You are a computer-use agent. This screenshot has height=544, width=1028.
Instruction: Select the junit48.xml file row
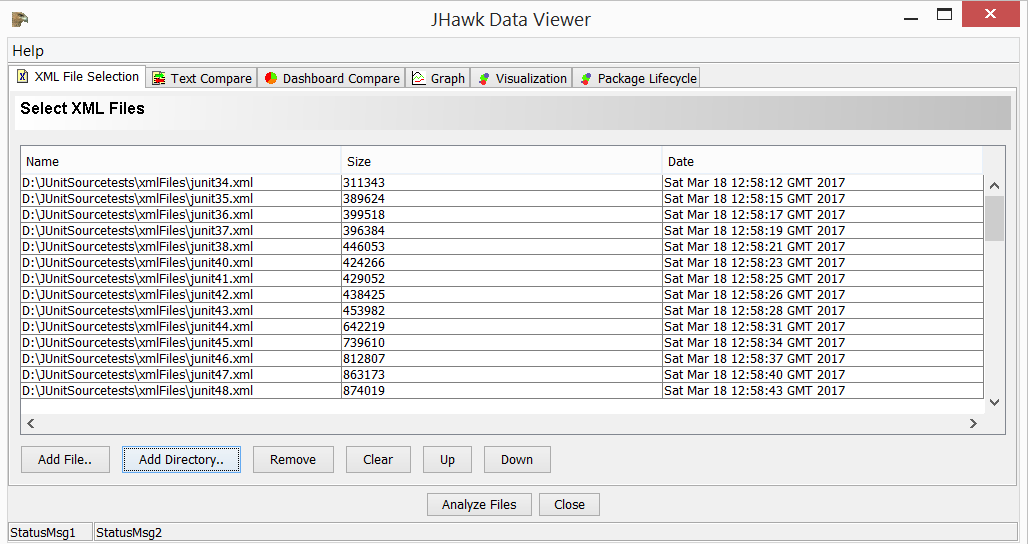pos(502,391)
